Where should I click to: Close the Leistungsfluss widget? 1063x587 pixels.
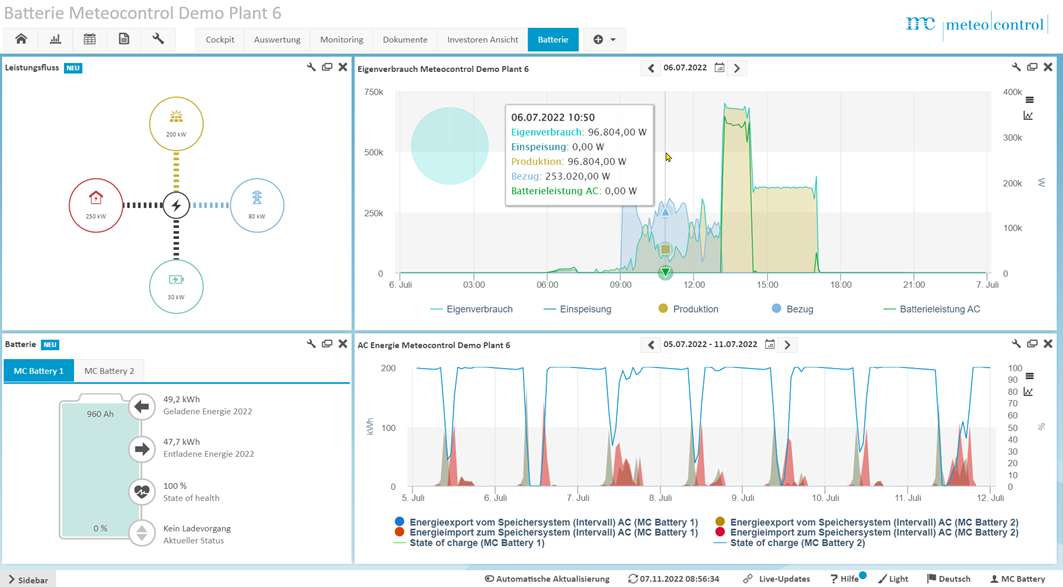pos(342,67)
